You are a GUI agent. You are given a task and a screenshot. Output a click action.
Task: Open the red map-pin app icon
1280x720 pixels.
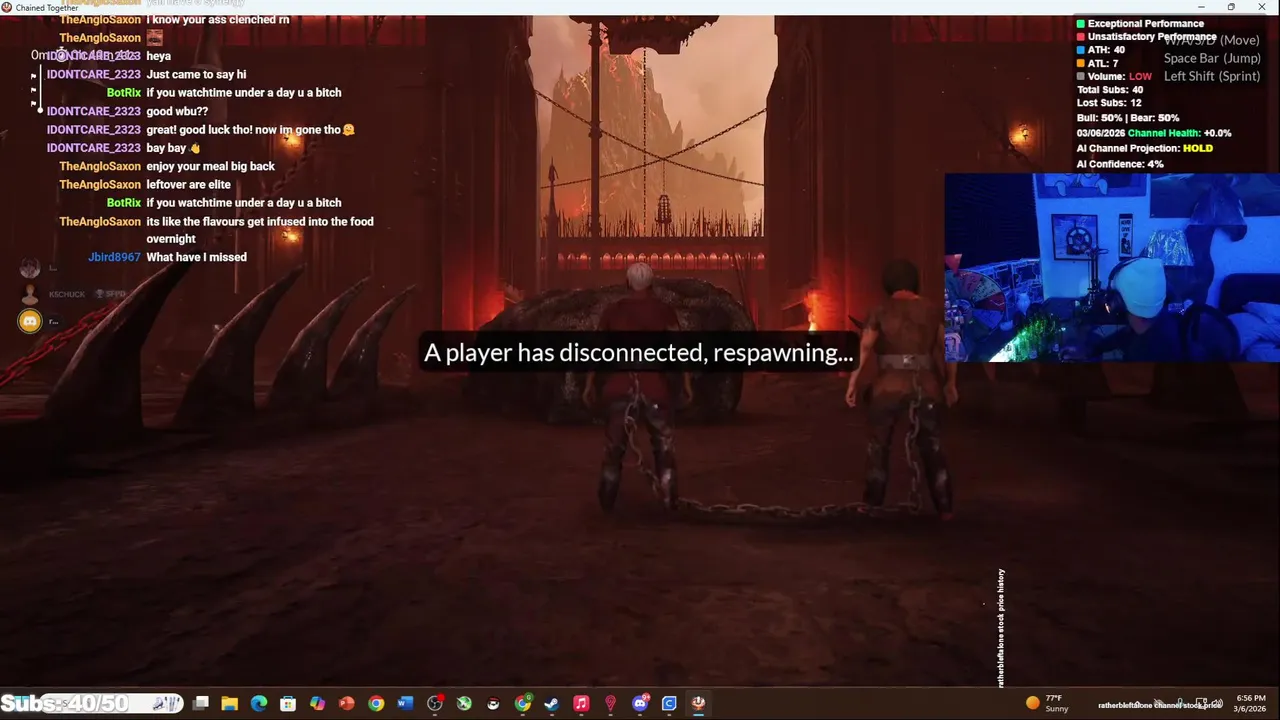pyautogui.click(x=610, y=703)
